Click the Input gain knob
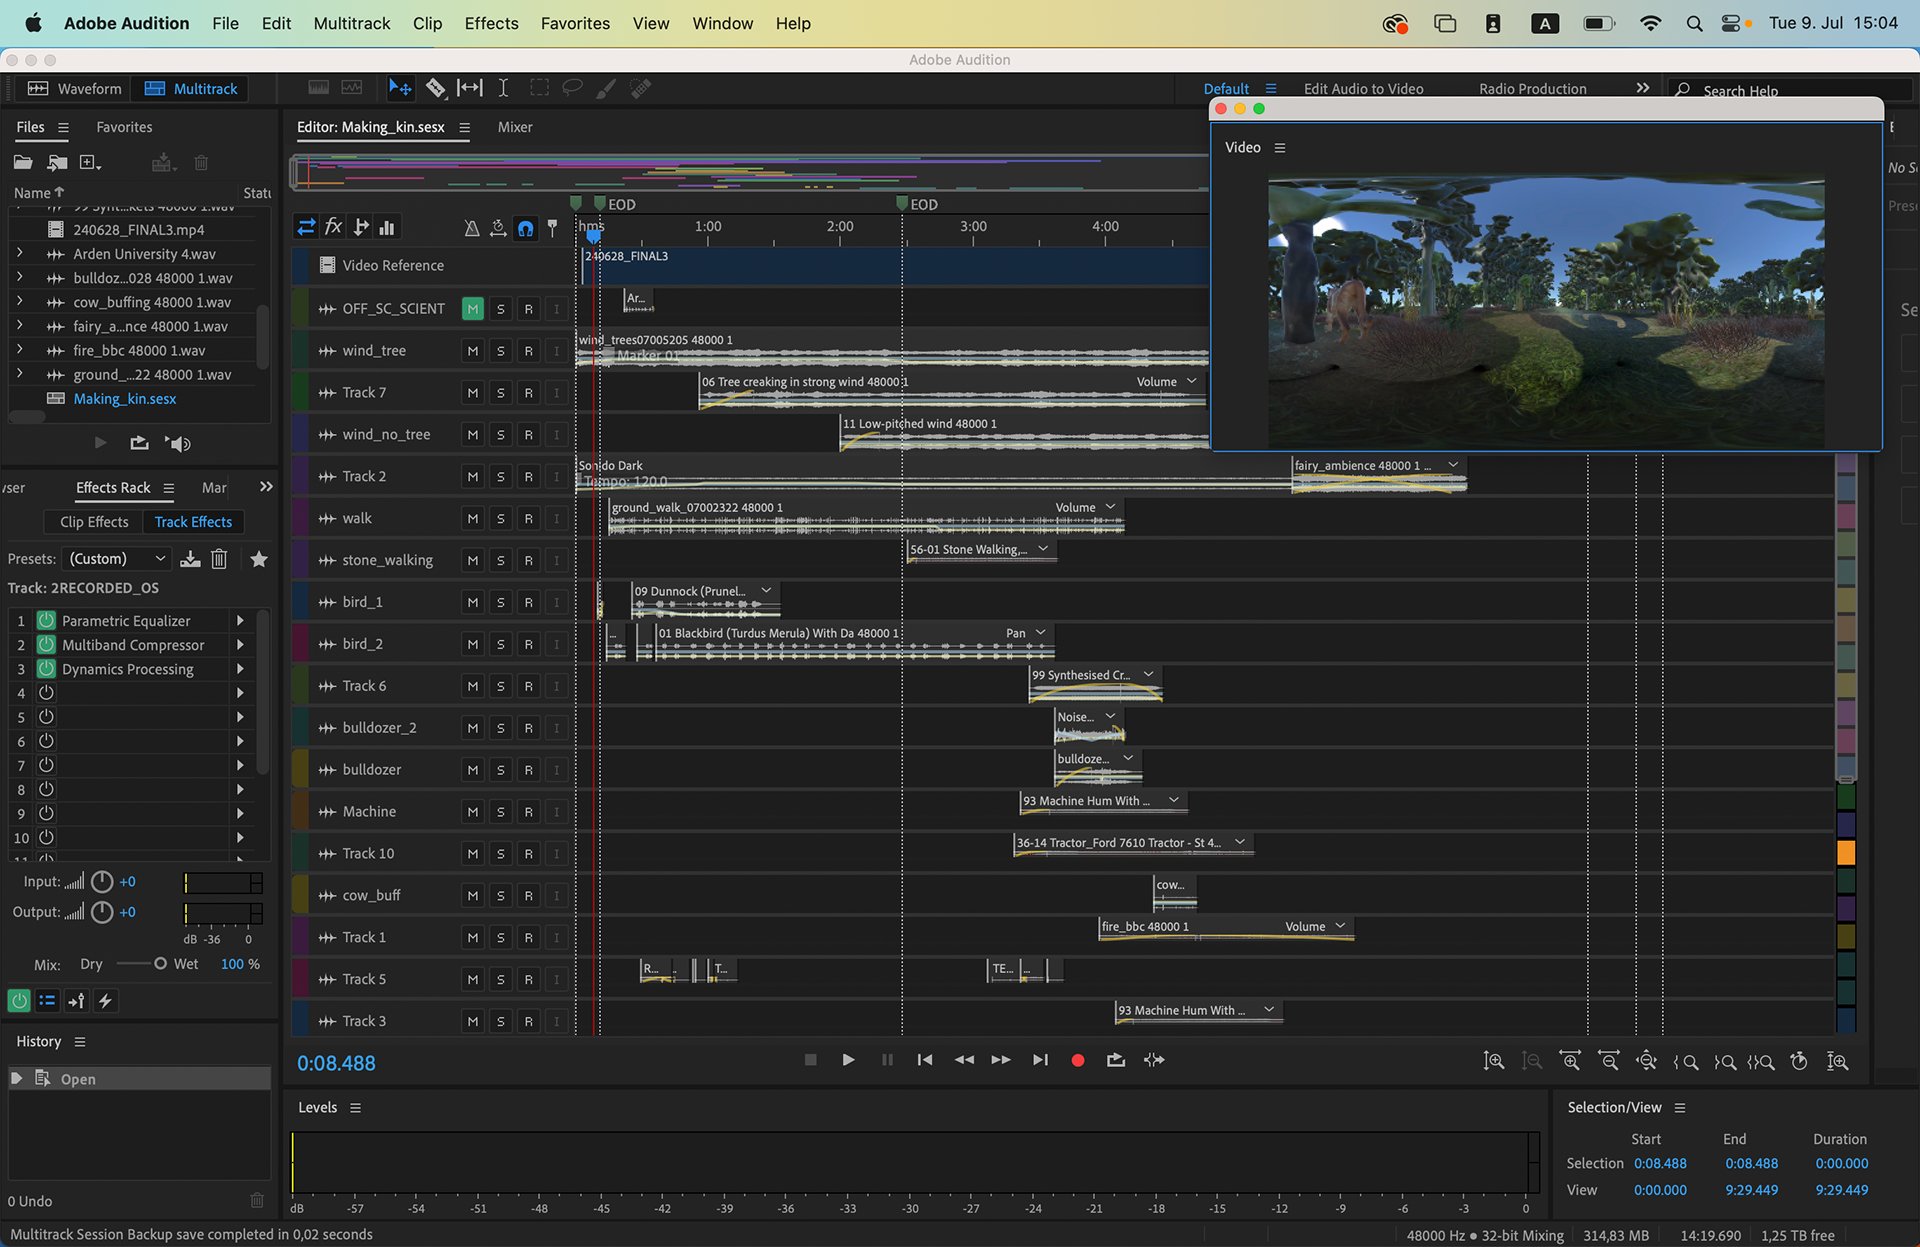This screenshot has height=1247, width=1920. [x=102, y=881]
